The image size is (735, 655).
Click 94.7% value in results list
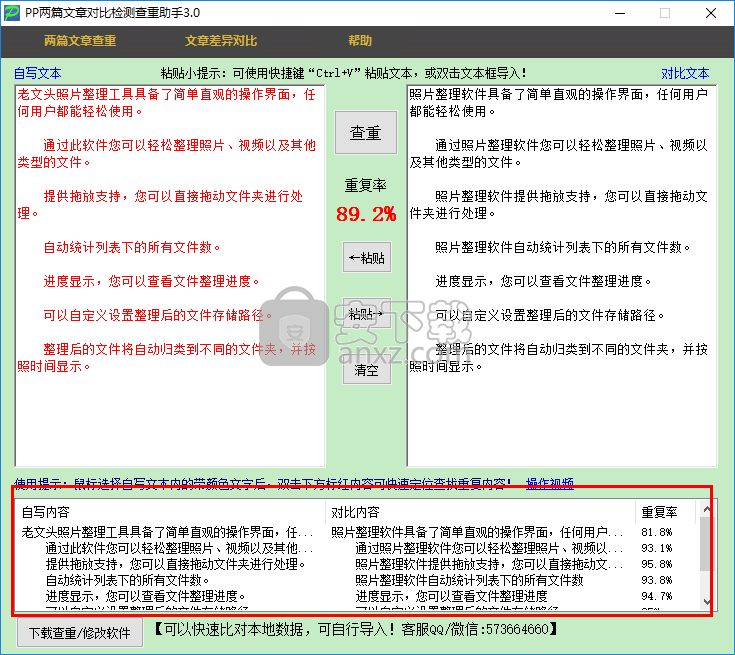(657, 596)
